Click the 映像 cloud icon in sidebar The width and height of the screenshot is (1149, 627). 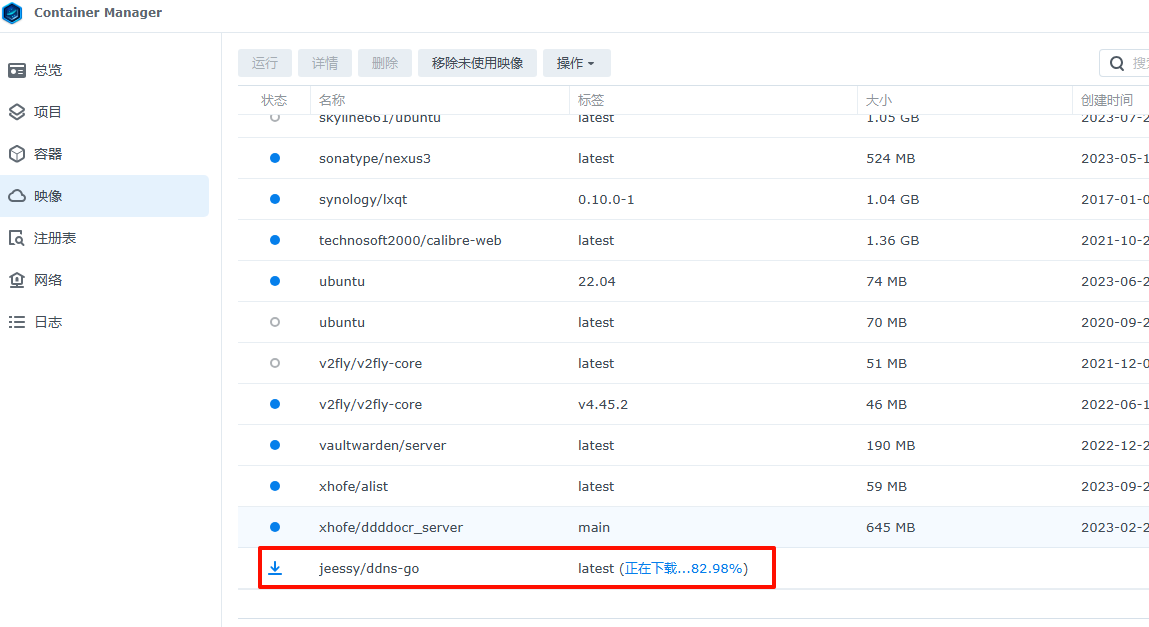click(x=17, y=196)
